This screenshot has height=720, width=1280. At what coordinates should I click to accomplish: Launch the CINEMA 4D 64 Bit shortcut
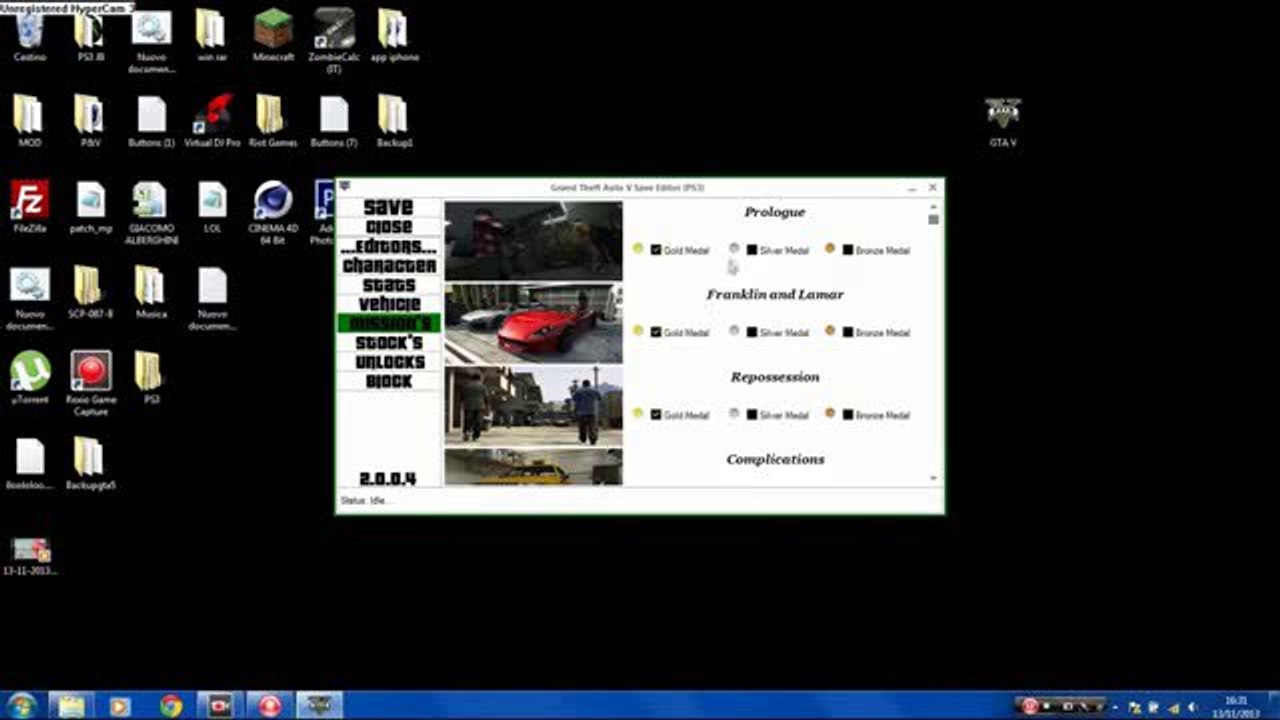(273, 213)
